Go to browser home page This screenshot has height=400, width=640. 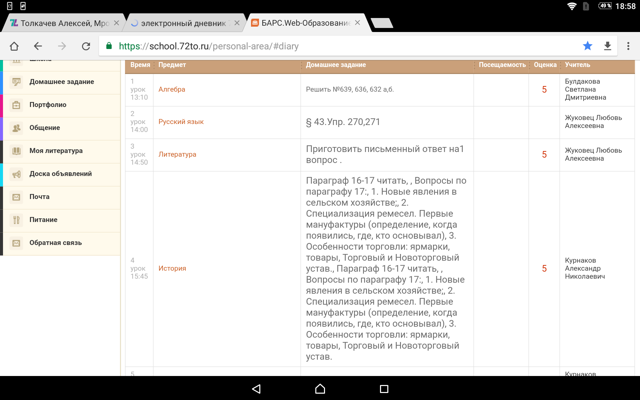tap(14, 46)
